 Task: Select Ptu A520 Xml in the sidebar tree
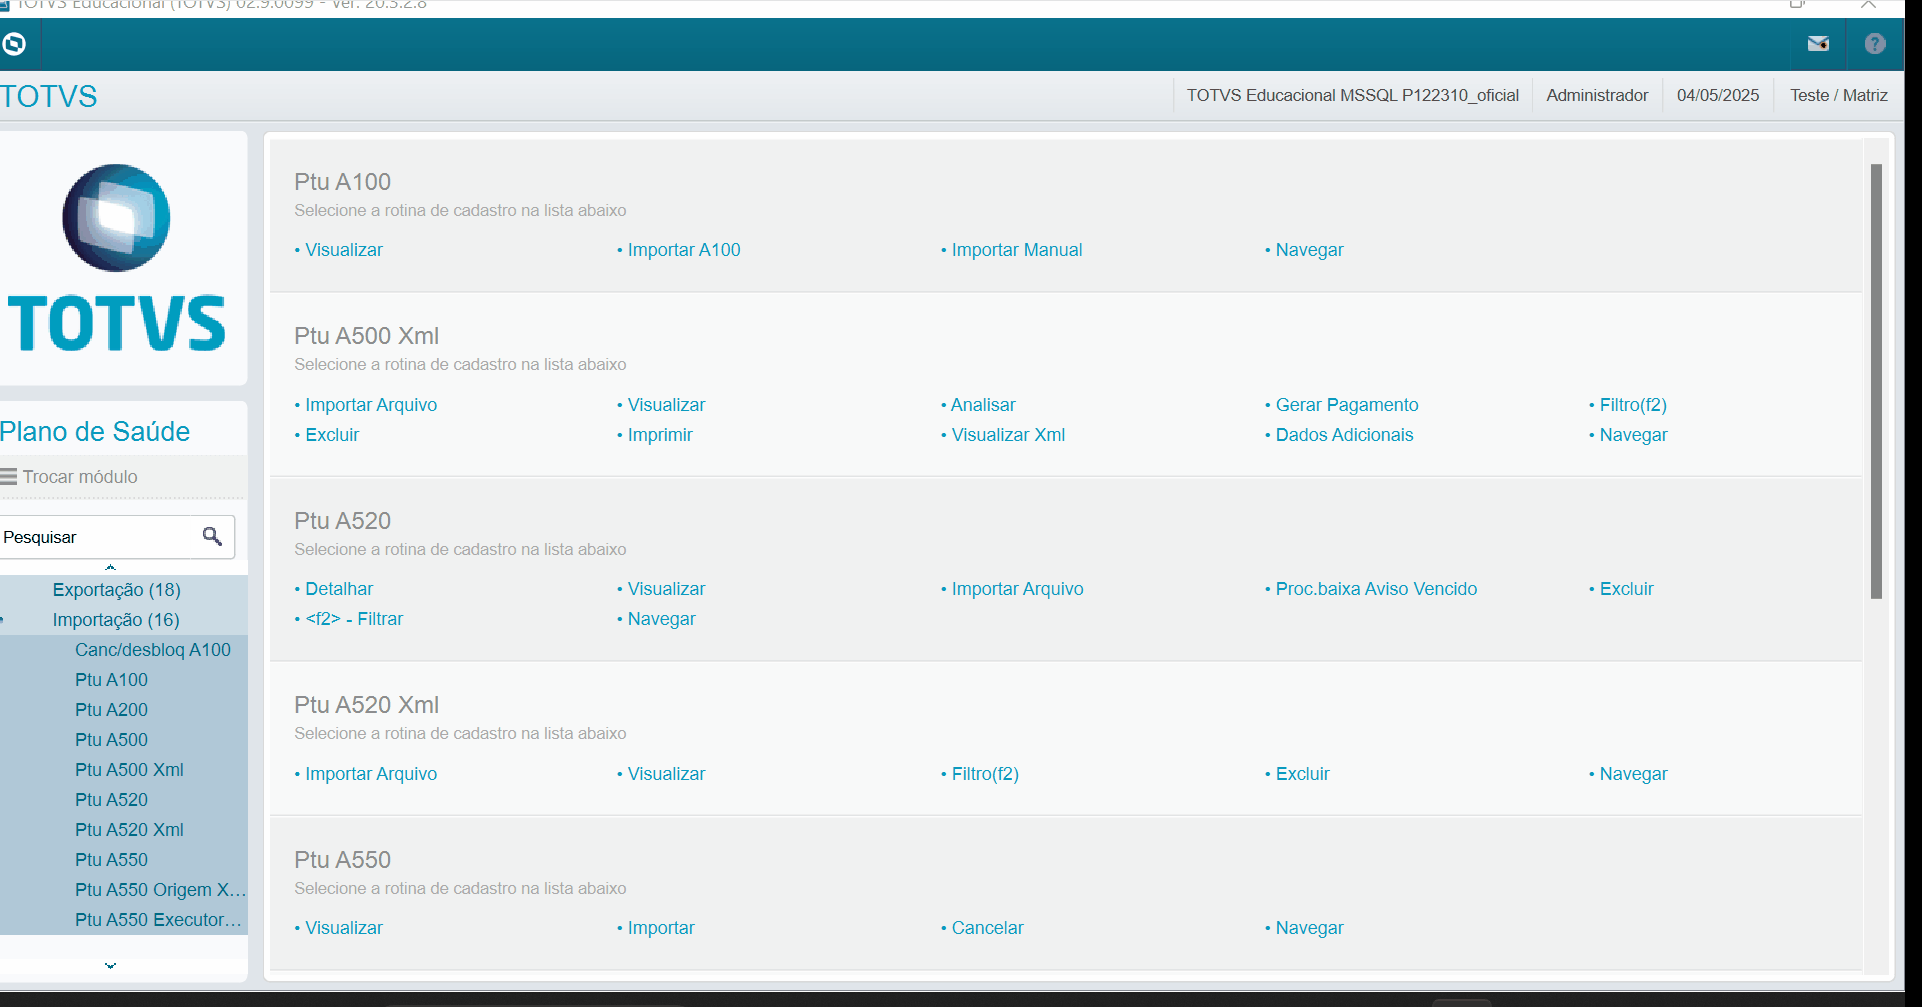click(129, 830)
